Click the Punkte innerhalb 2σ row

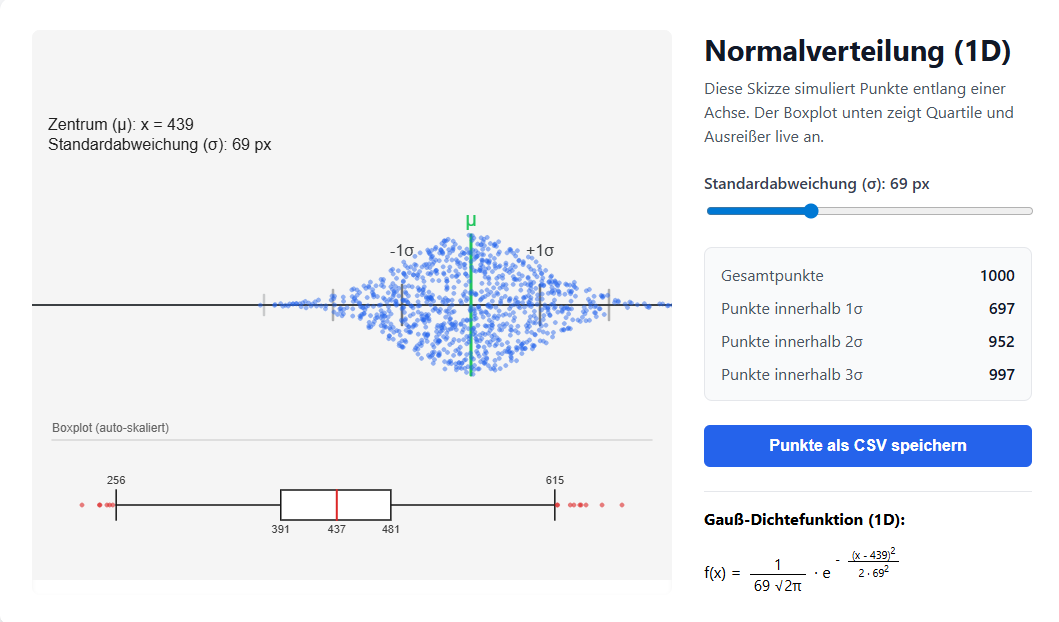click(x=867, y=342)
